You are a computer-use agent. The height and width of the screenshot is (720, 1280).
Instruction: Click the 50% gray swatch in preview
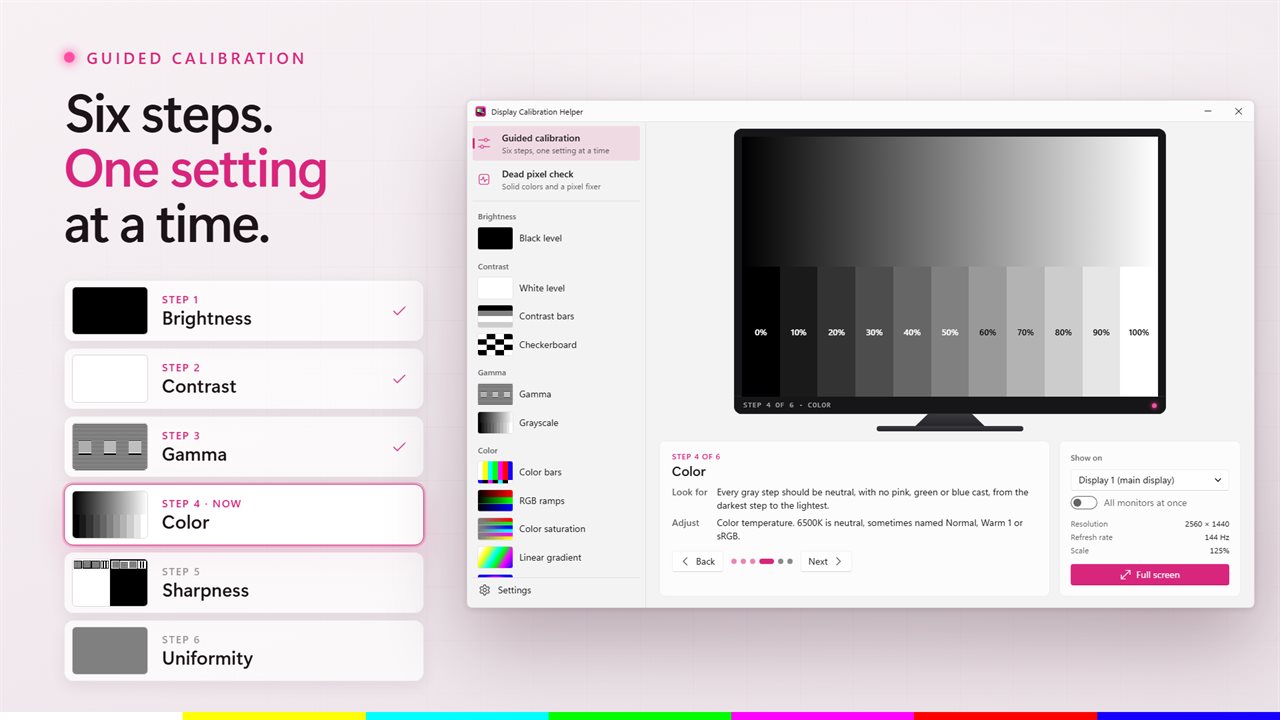pos(950,332)
